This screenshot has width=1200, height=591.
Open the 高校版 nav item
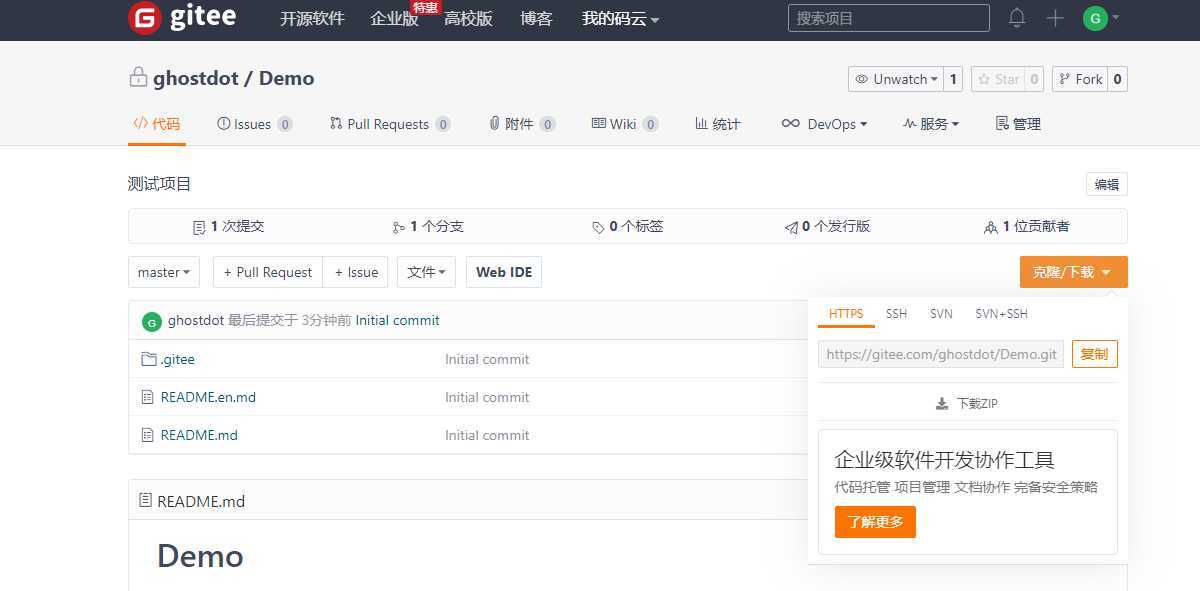[x=468, y=18]
